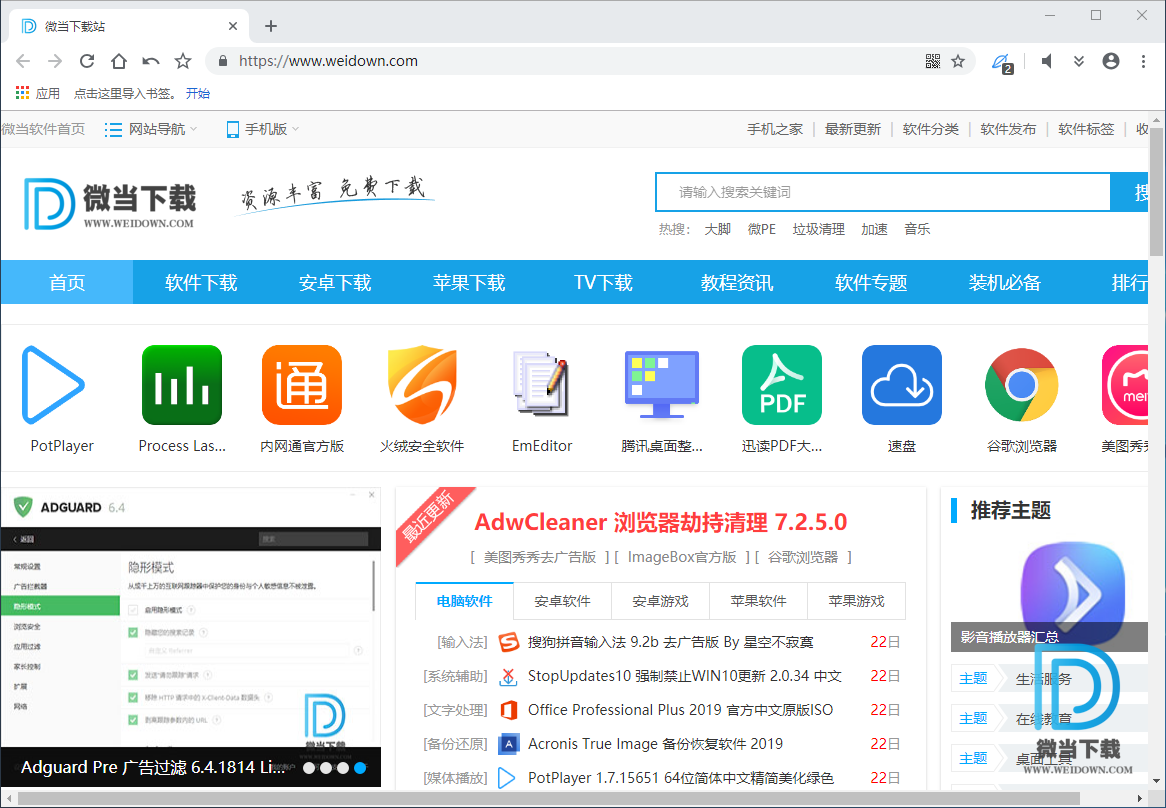Switch to the 安卓软件 tab

pyautogui.click(x=562, y=601)
